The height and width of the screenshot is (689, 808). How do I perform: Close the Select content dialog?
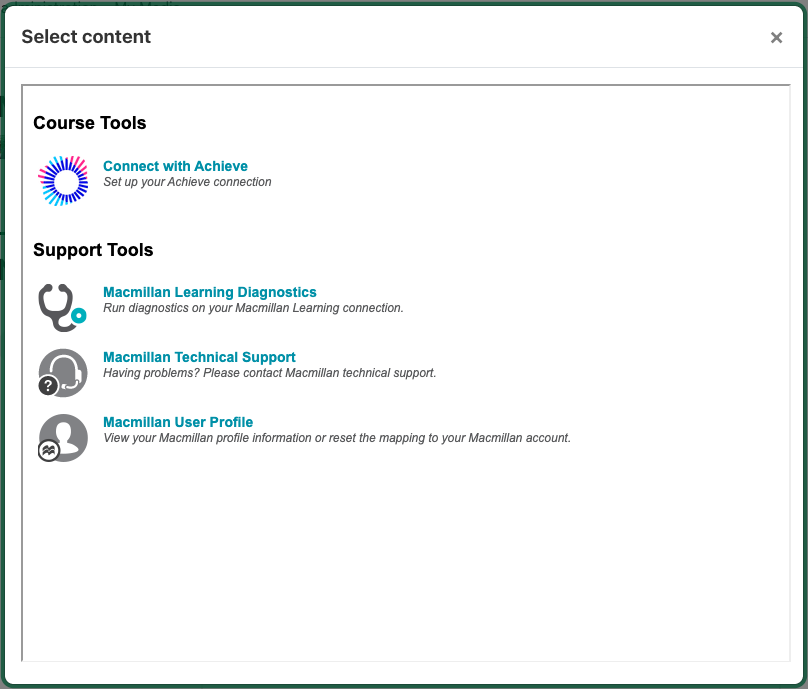coord(776,38)
